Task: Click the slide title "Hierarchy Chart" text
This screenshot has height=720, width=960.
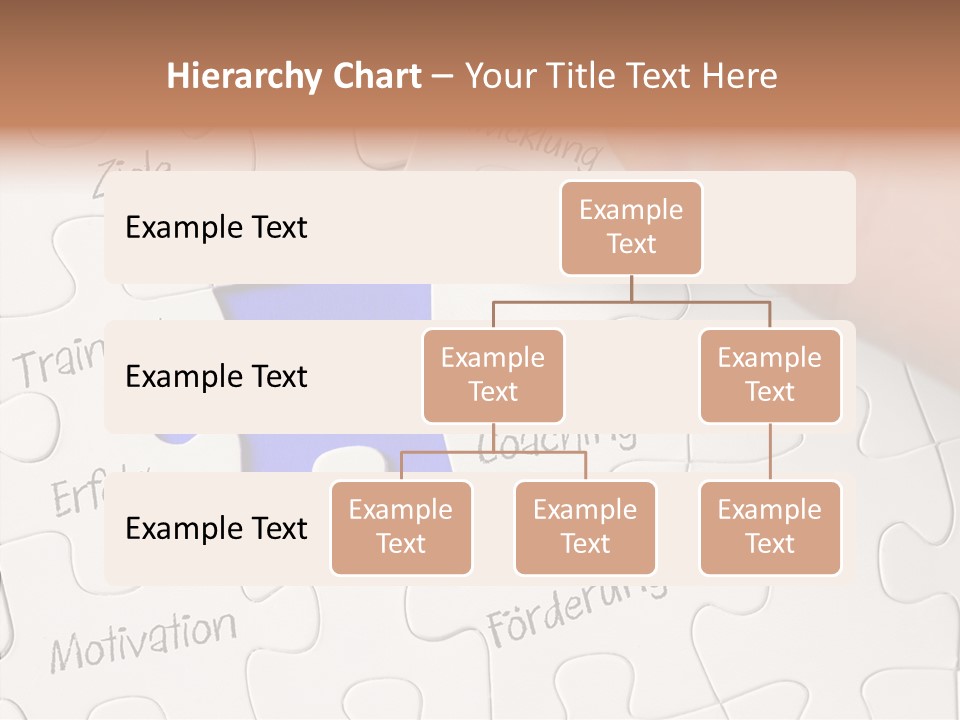Action: point(294,76)
